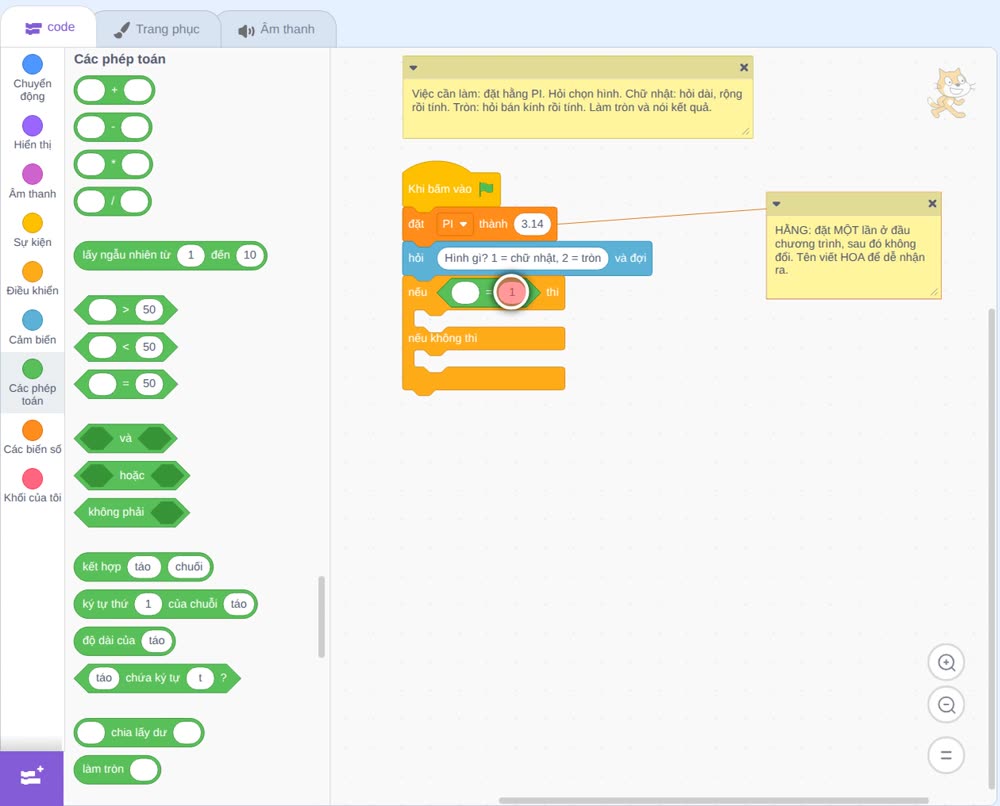Select the multiplication operator block
This screenshot has width=1000, height=806.
[x=114, y=165]
